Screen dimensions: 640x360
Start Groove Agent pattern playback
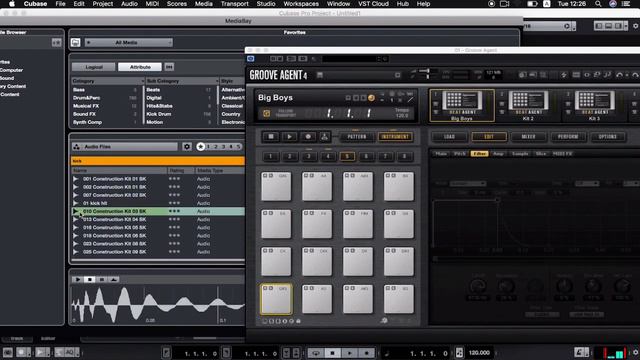[289, 137]
